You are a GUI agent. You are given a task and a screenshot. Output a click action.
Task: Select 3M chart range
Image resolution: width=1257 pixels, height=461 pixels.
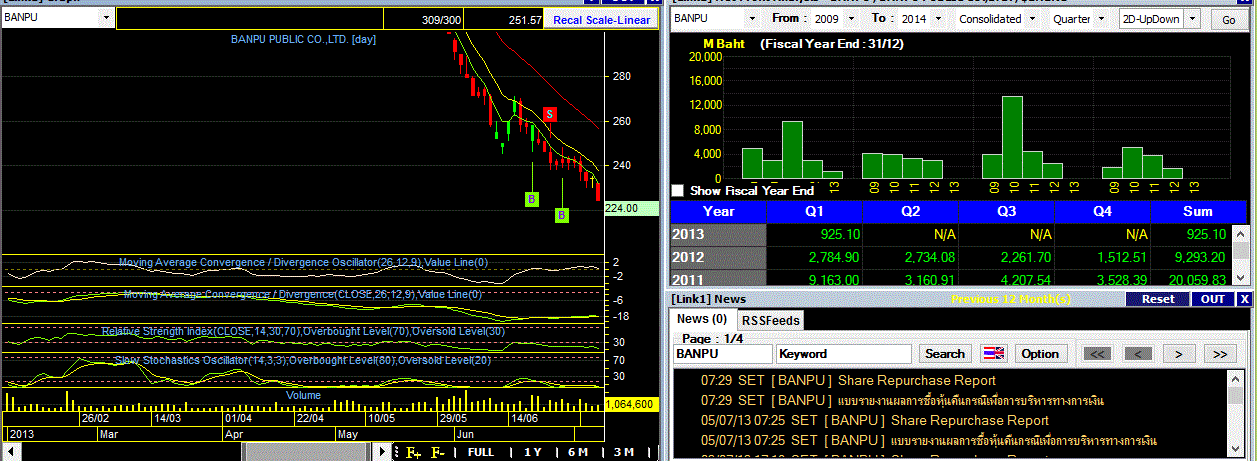pos(624,453)
